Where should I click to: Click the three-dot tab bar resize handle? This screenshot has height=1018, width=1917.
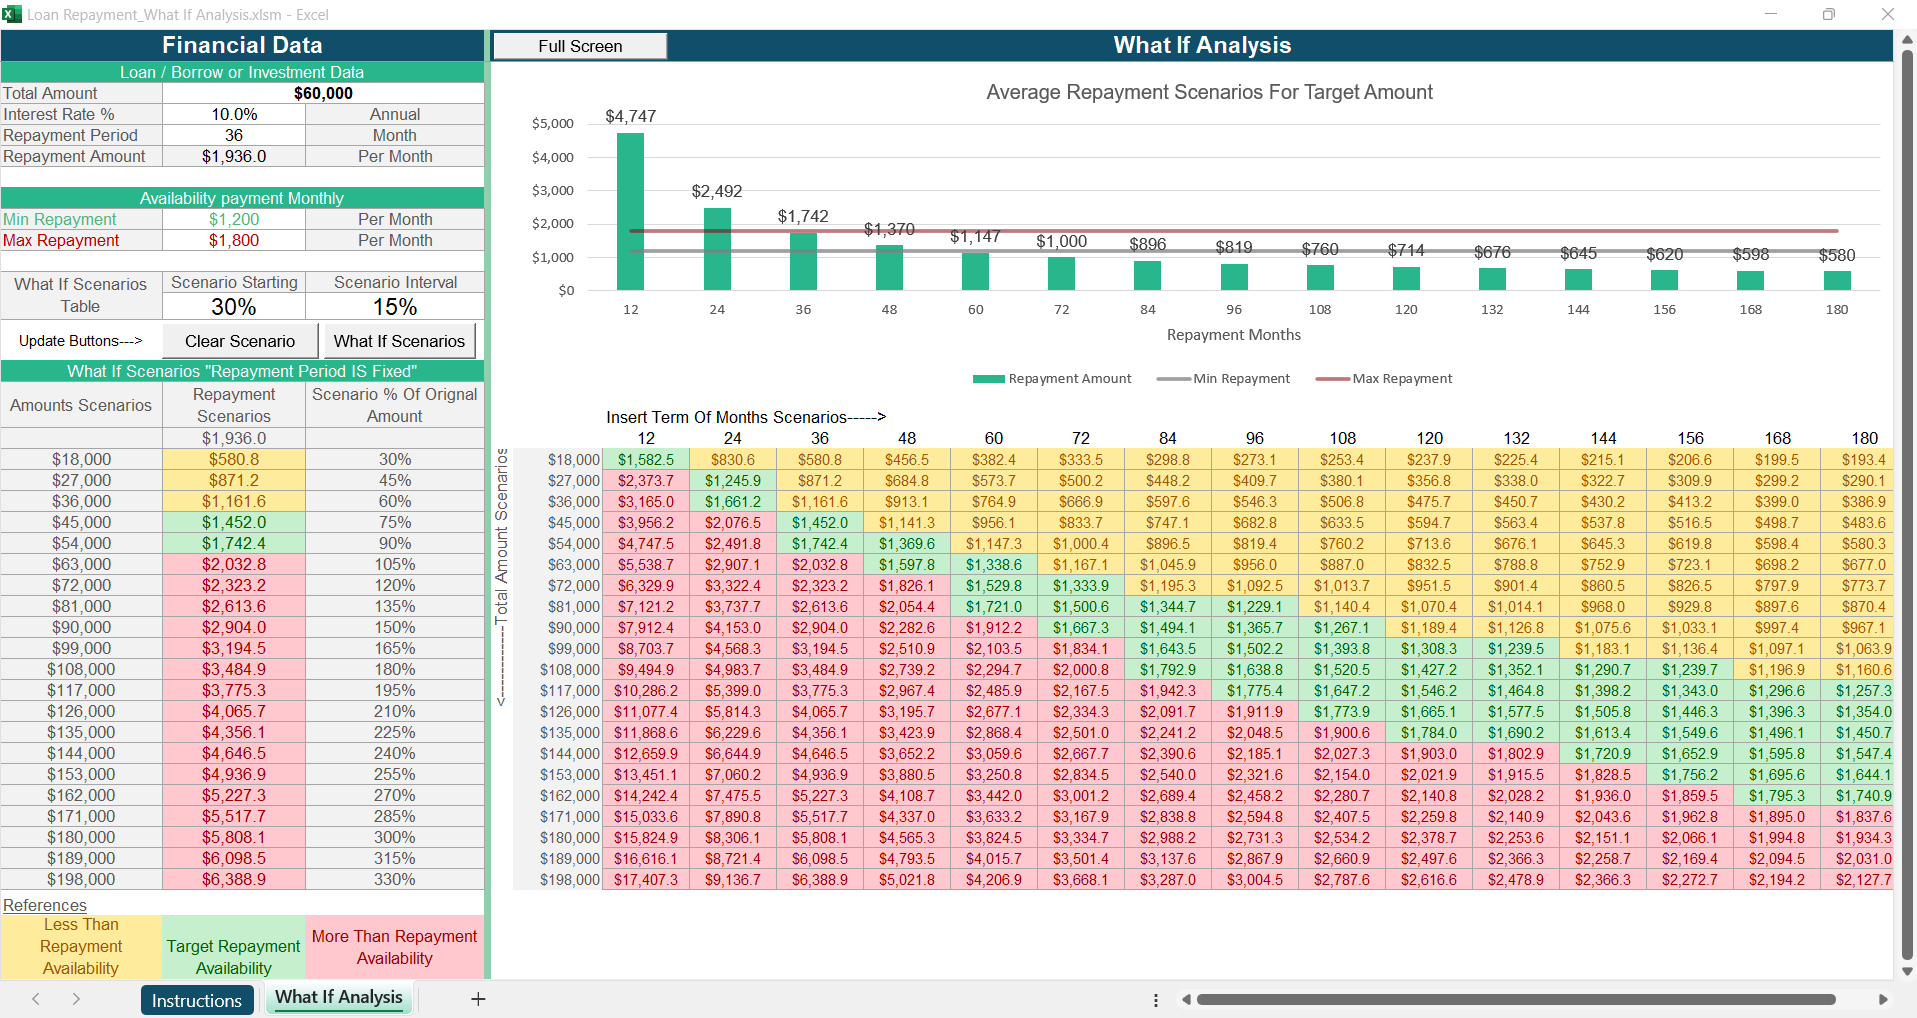click(1156, 1000)
